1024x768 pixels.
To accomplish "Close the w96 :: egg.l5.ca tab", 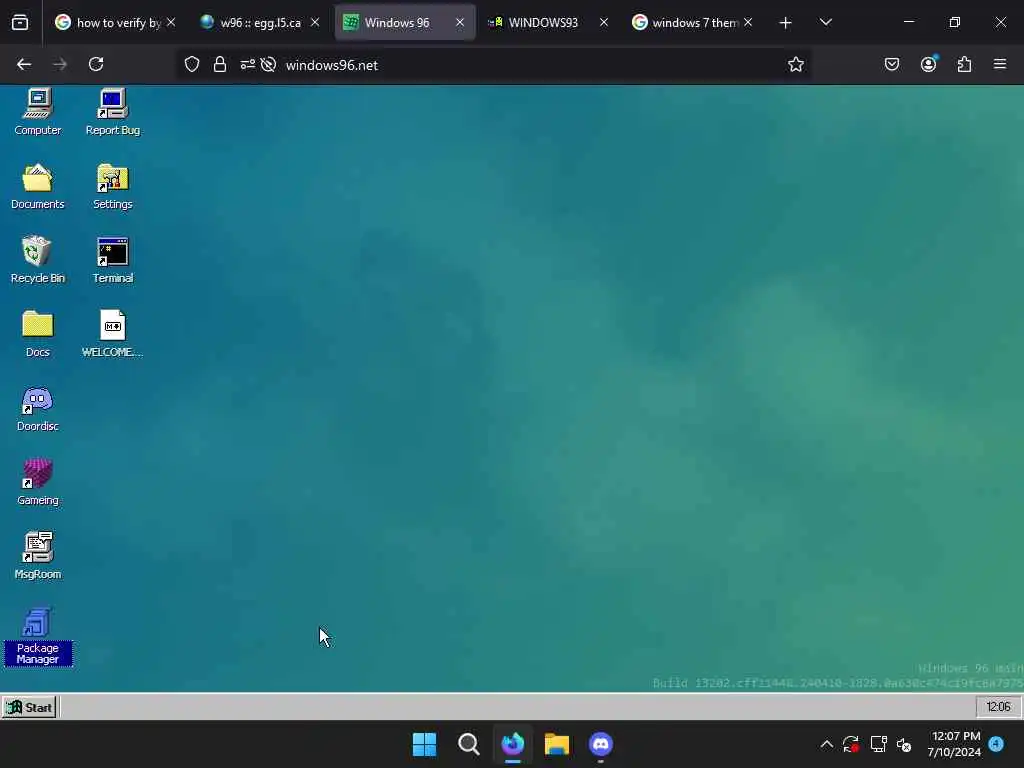I will pyautogui.click(x=315, y=22).
